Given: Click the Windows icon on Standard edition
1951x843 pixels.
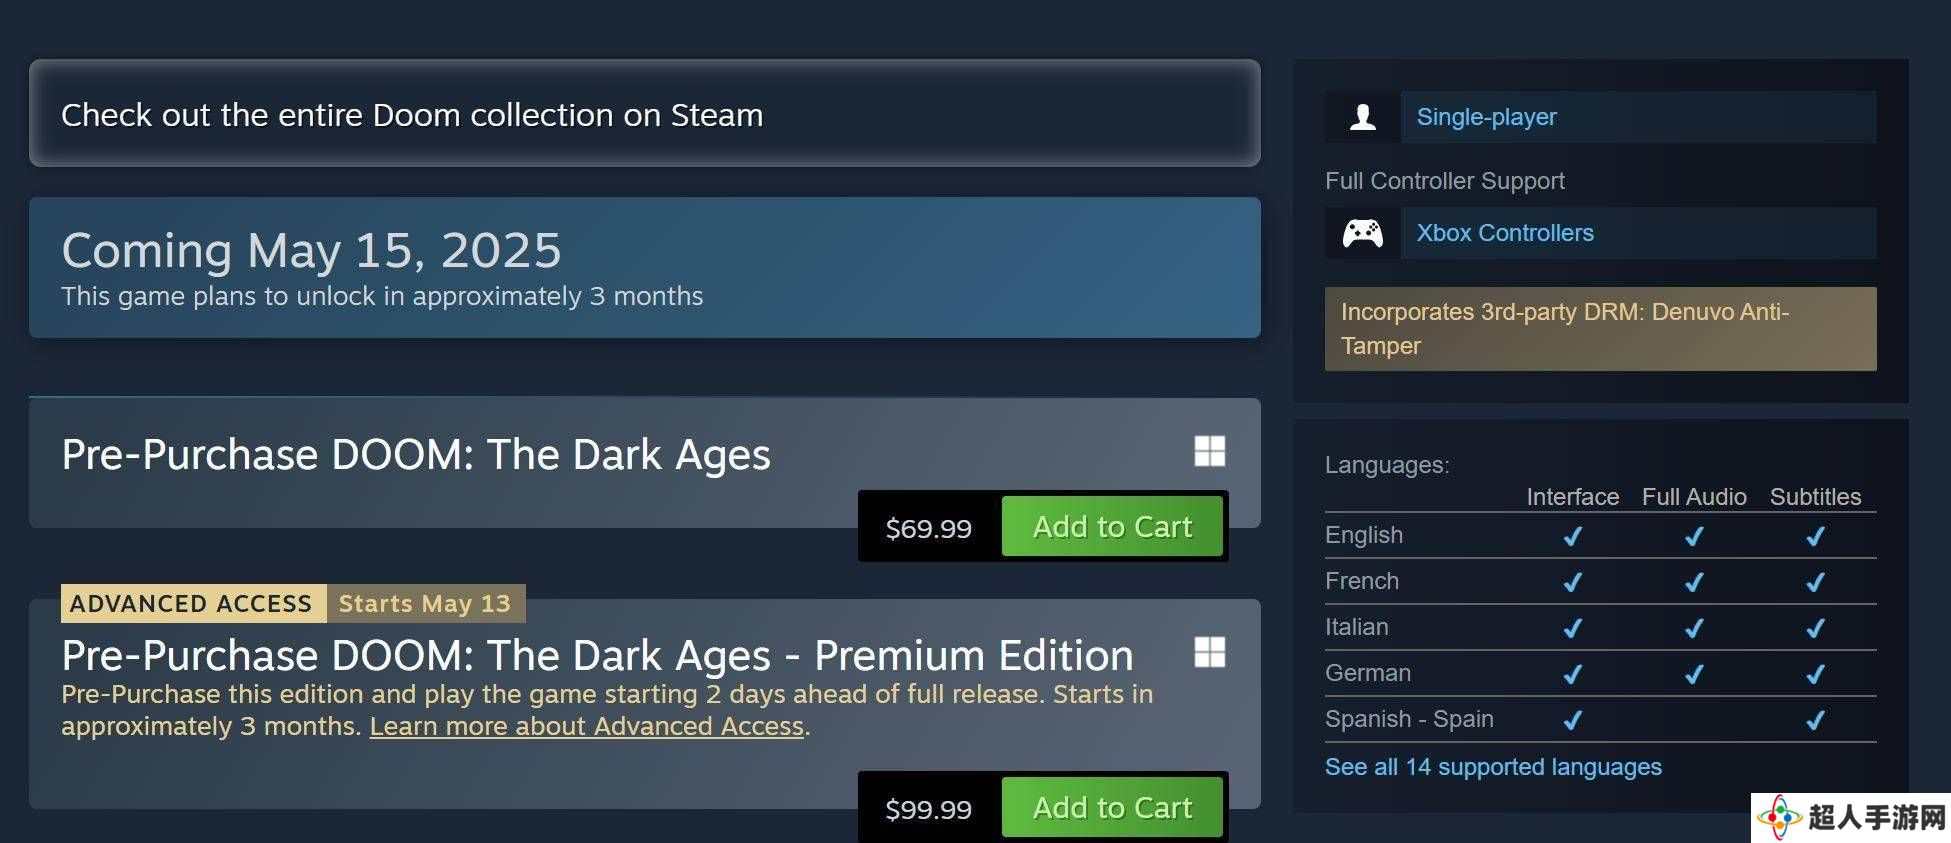Looking at the screenshot, I should pyautogui.click(x=1210, y=451).
